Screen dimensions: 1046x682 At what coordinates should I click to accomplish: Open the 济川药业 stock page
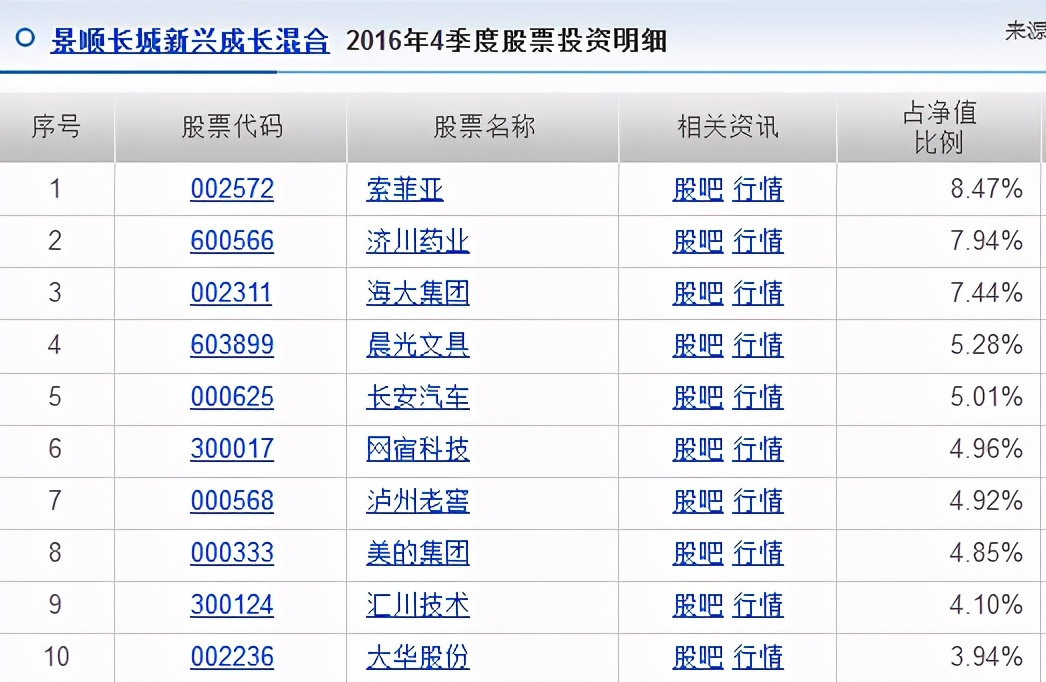[417, 241]
